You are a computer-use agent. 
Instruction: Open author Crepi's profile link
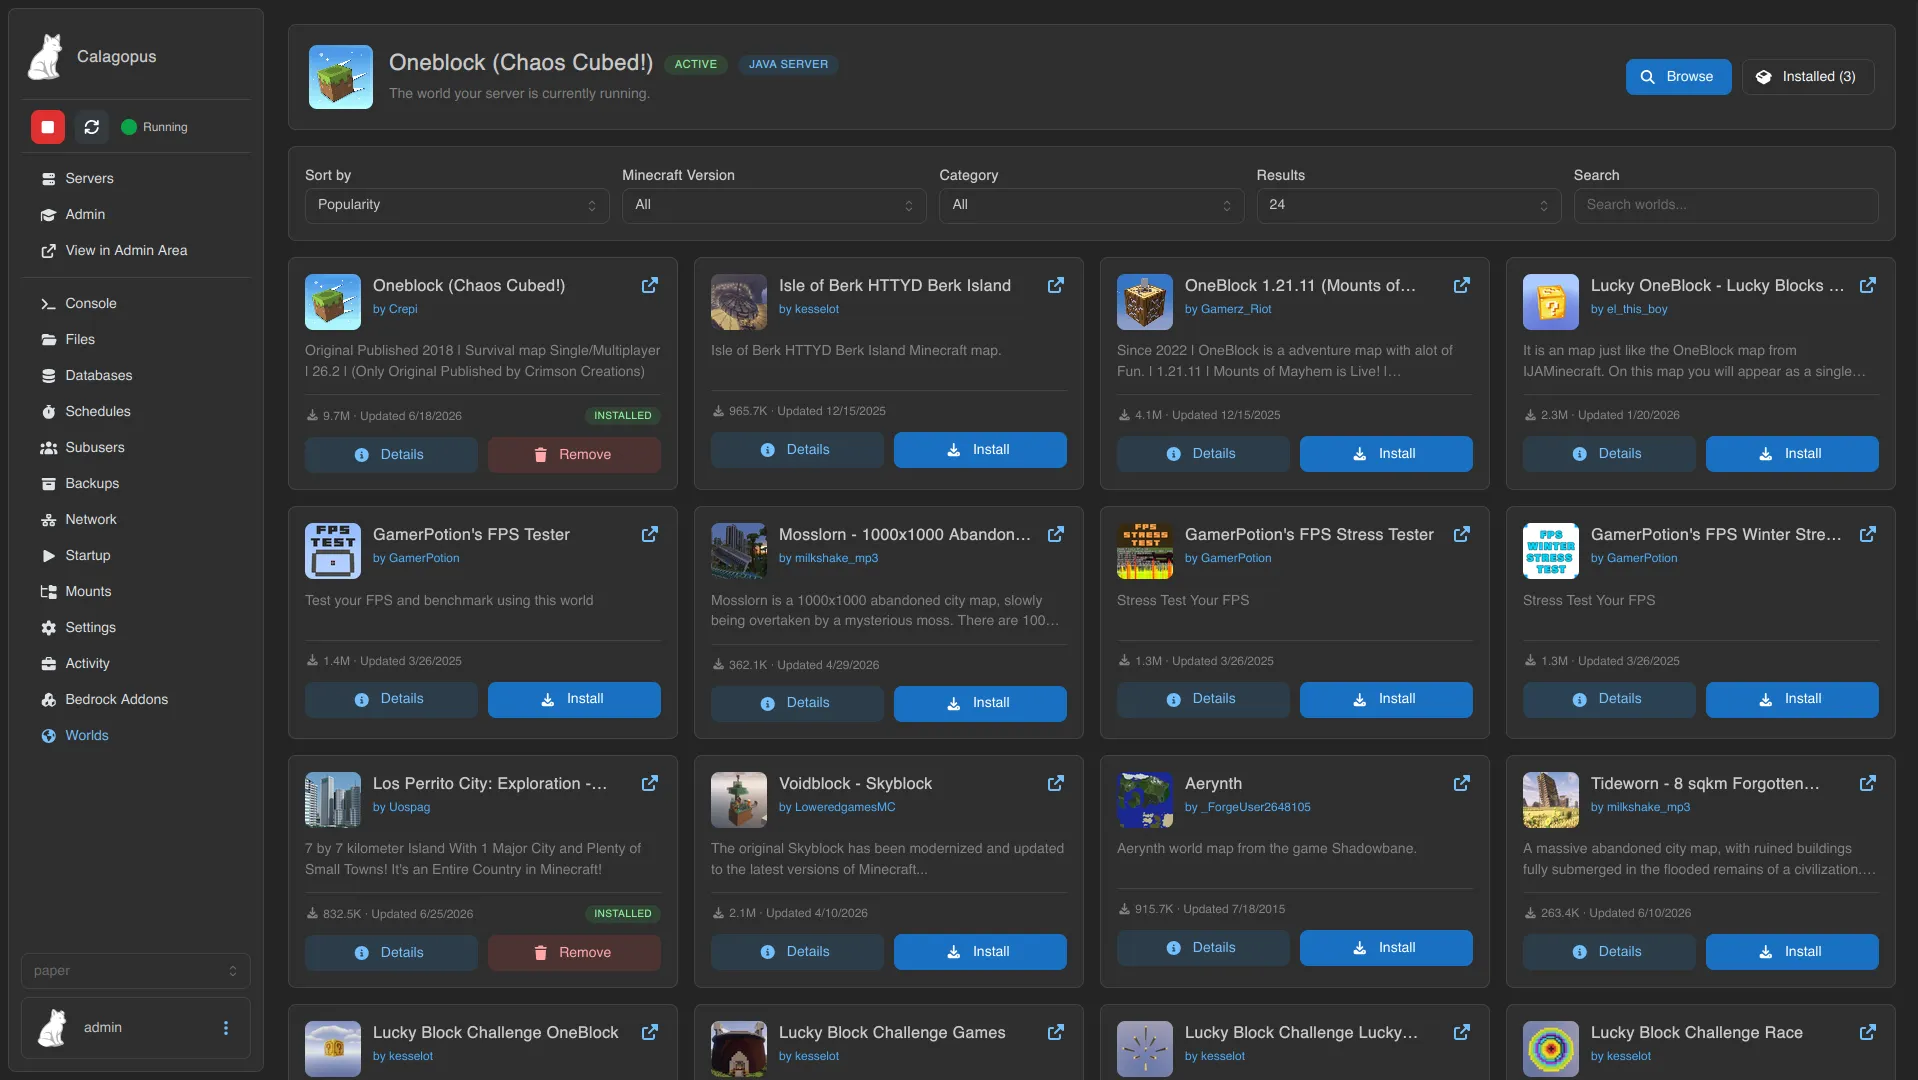pos(395,310)
